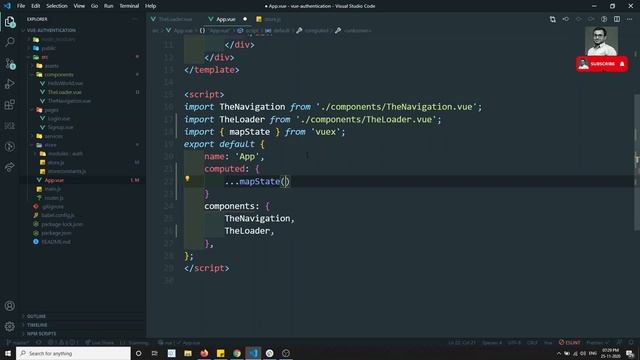This screenshot has height=360, width=640.
Task: Click the subscribe bell icon
Action: tap(622, 64)
